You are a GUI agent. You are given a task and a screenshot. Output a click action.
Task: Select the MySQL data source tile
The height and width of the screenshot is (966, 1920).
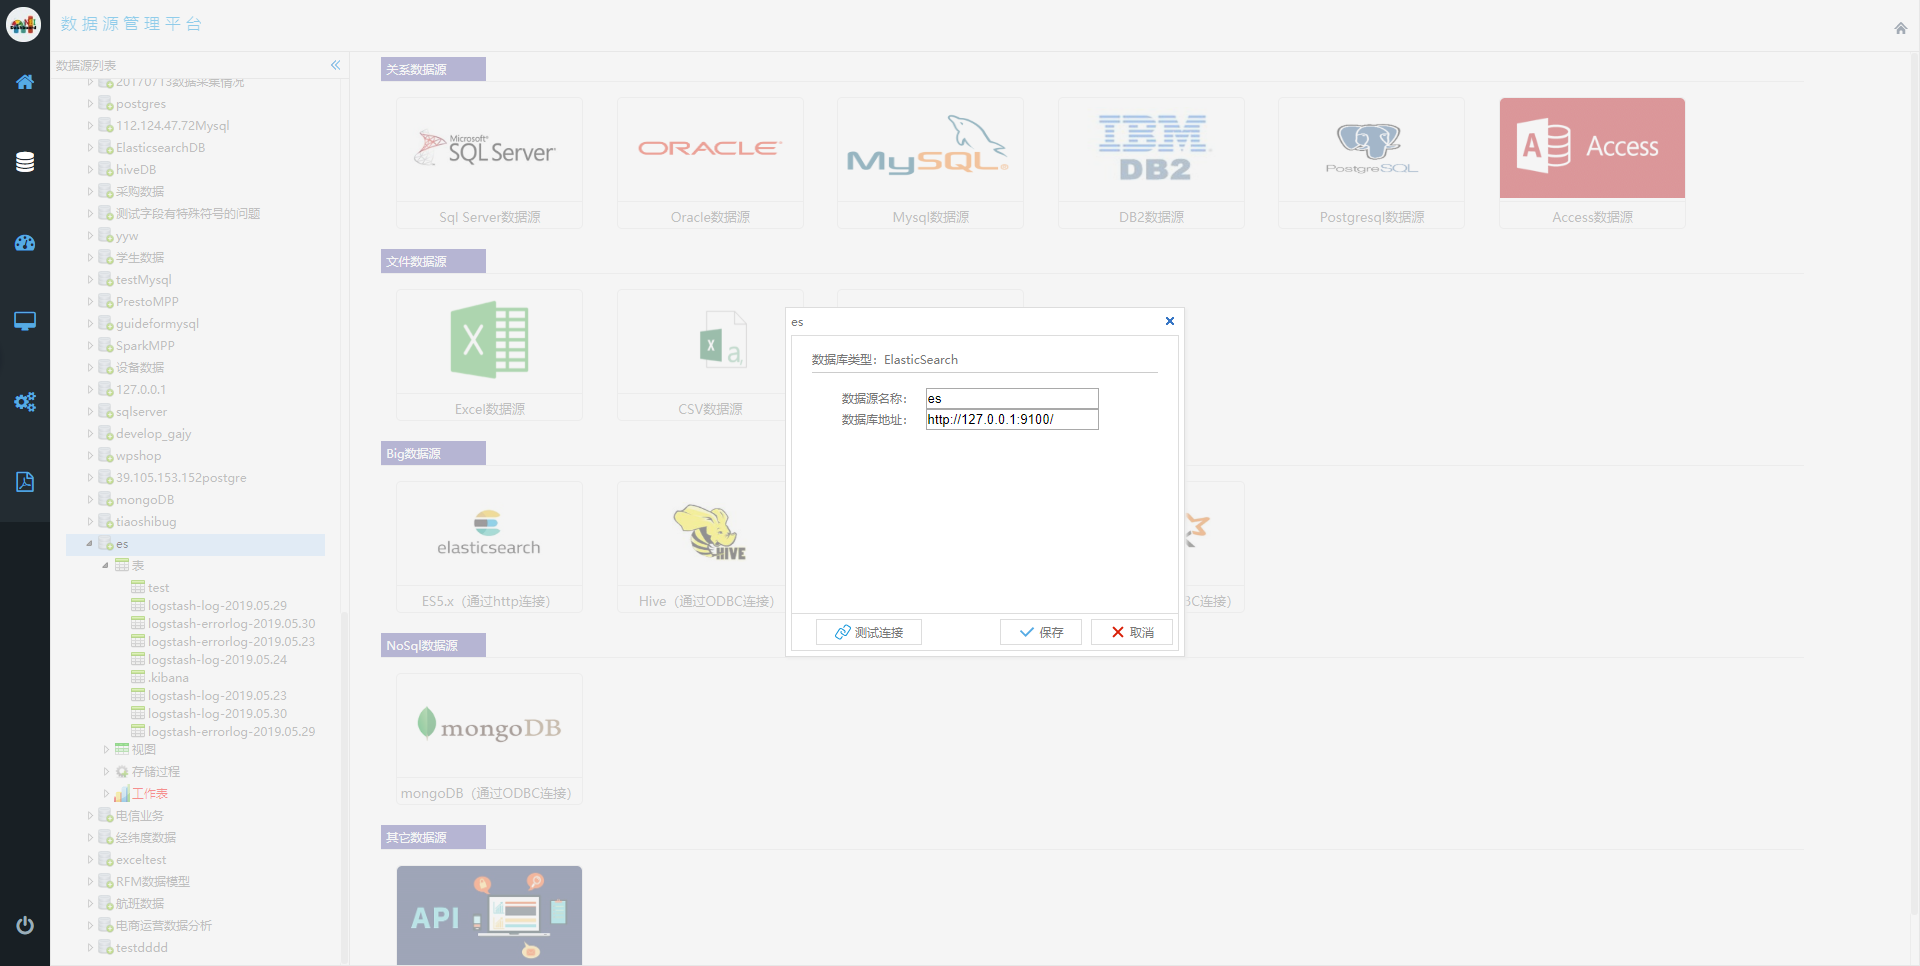pos(930,163)
